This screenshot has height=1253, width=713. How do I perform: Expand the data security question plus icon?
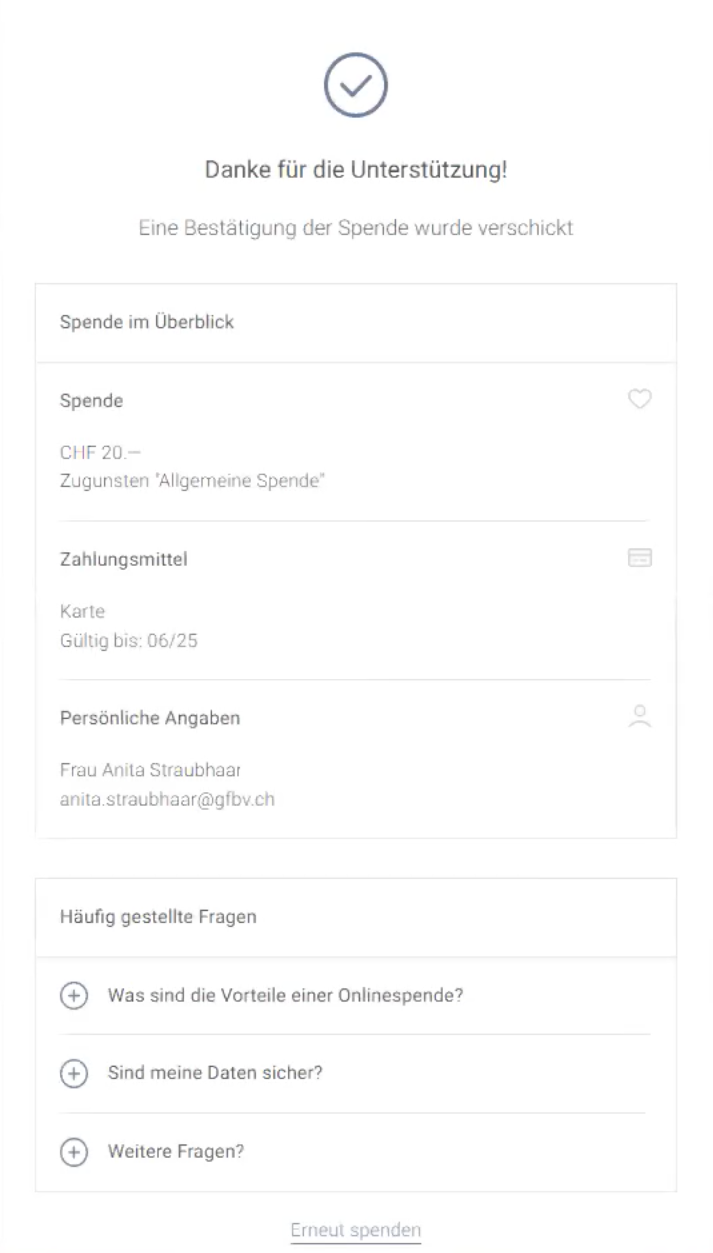[x=74, y=1074]
